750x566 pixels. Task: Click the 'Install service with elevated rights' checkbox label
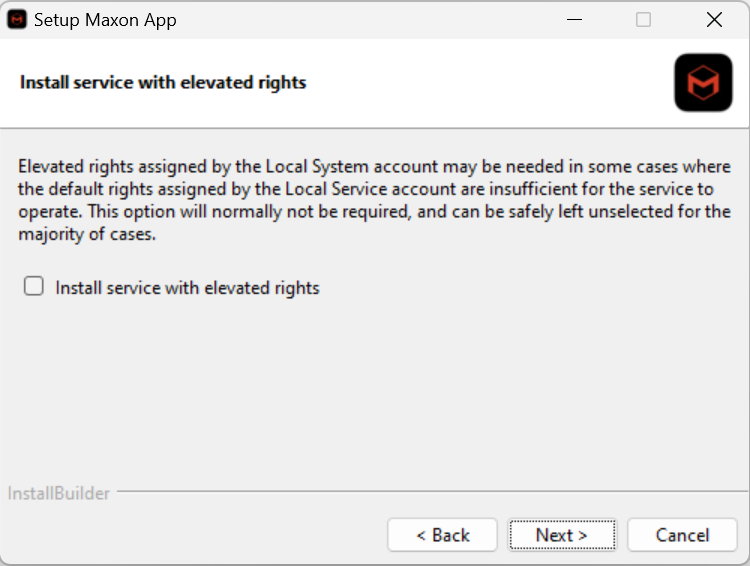(187, 288)
